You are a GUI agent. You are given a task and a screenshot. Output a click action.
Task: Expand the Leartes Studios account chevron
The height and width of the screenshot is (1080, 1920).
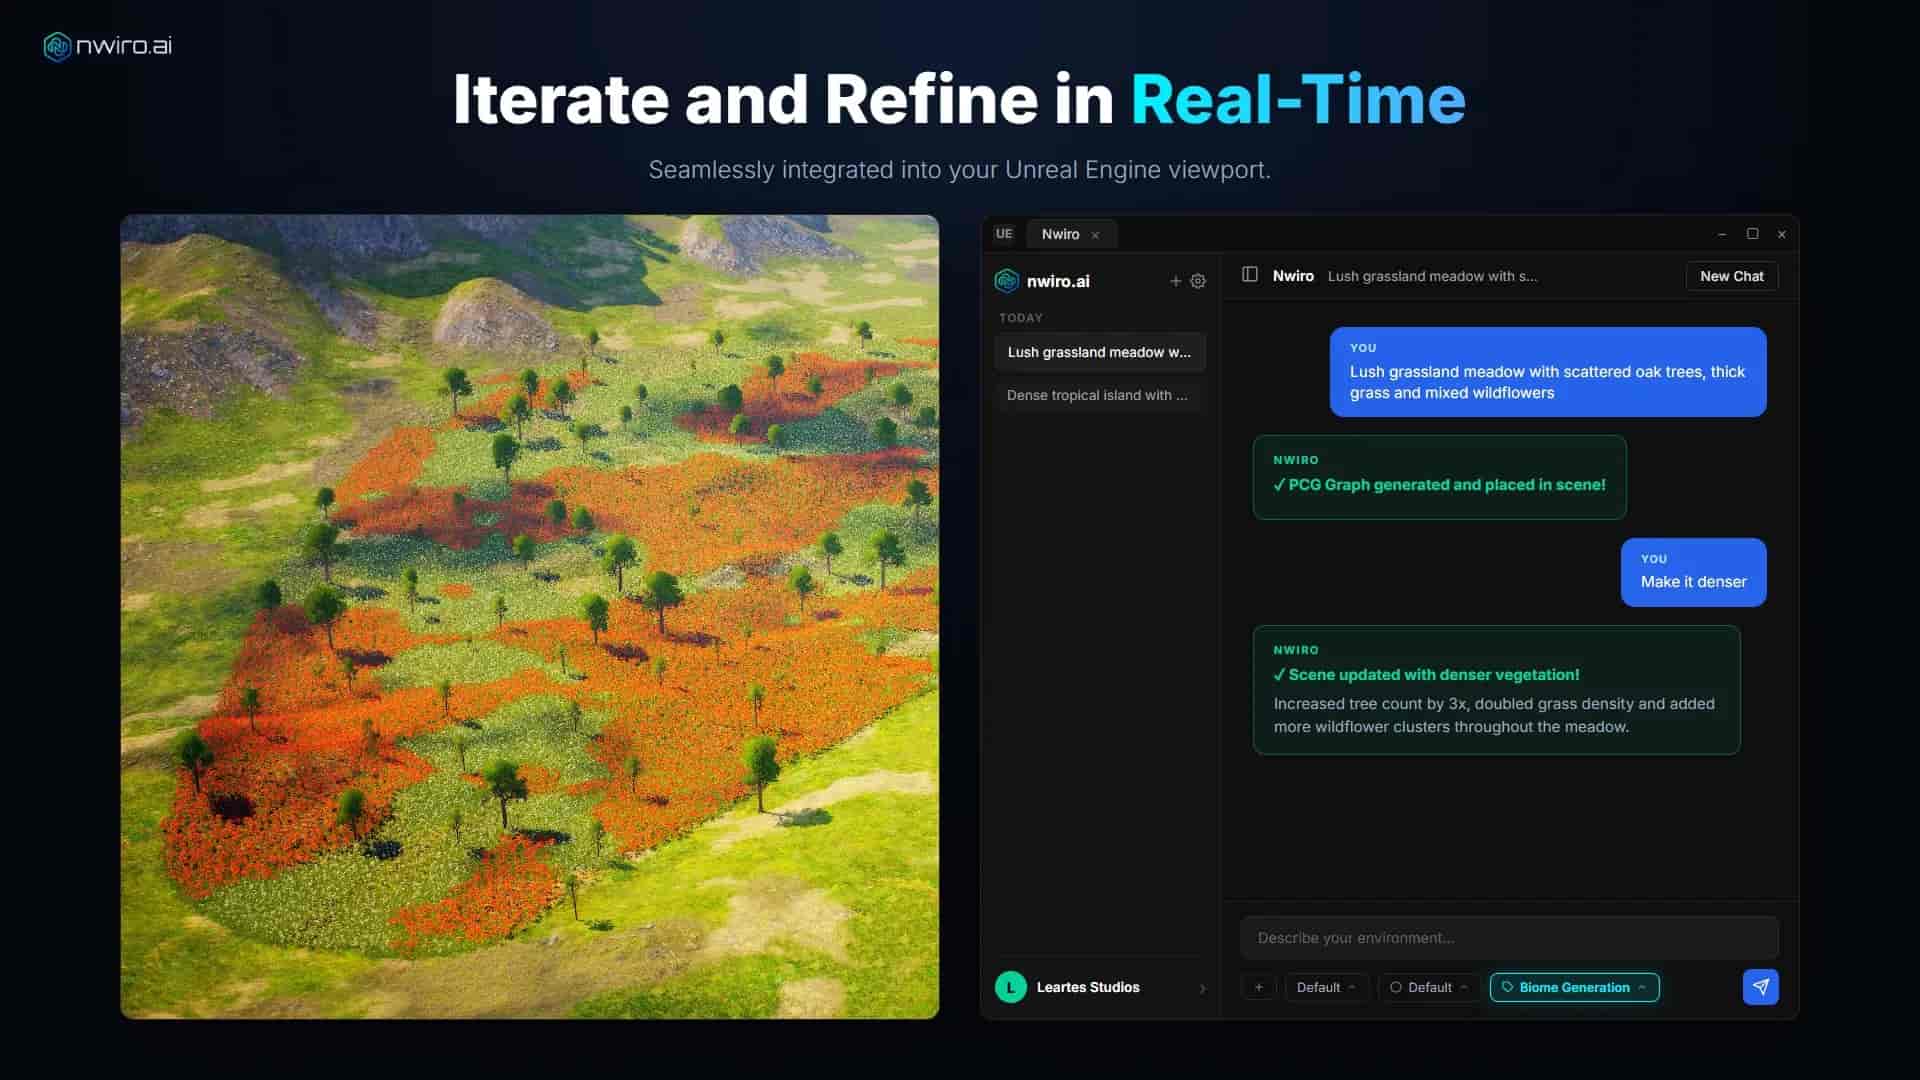(x=1202, y=988)
